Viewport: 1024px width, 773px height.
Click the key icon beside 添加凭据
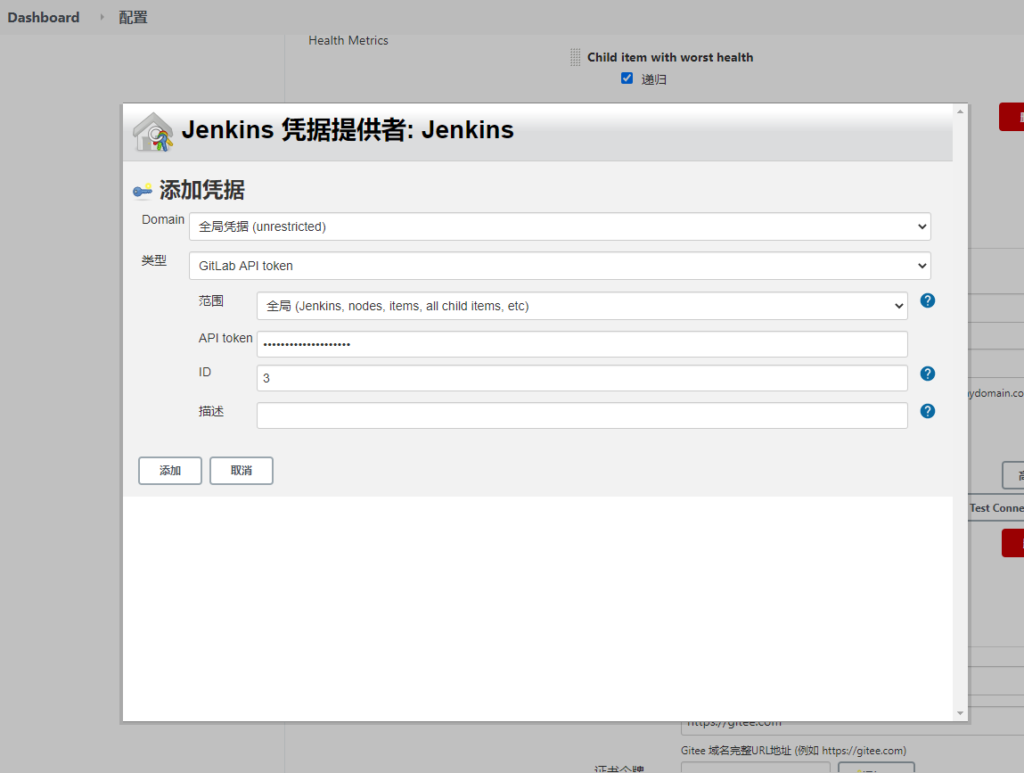(x=142, y=191)
